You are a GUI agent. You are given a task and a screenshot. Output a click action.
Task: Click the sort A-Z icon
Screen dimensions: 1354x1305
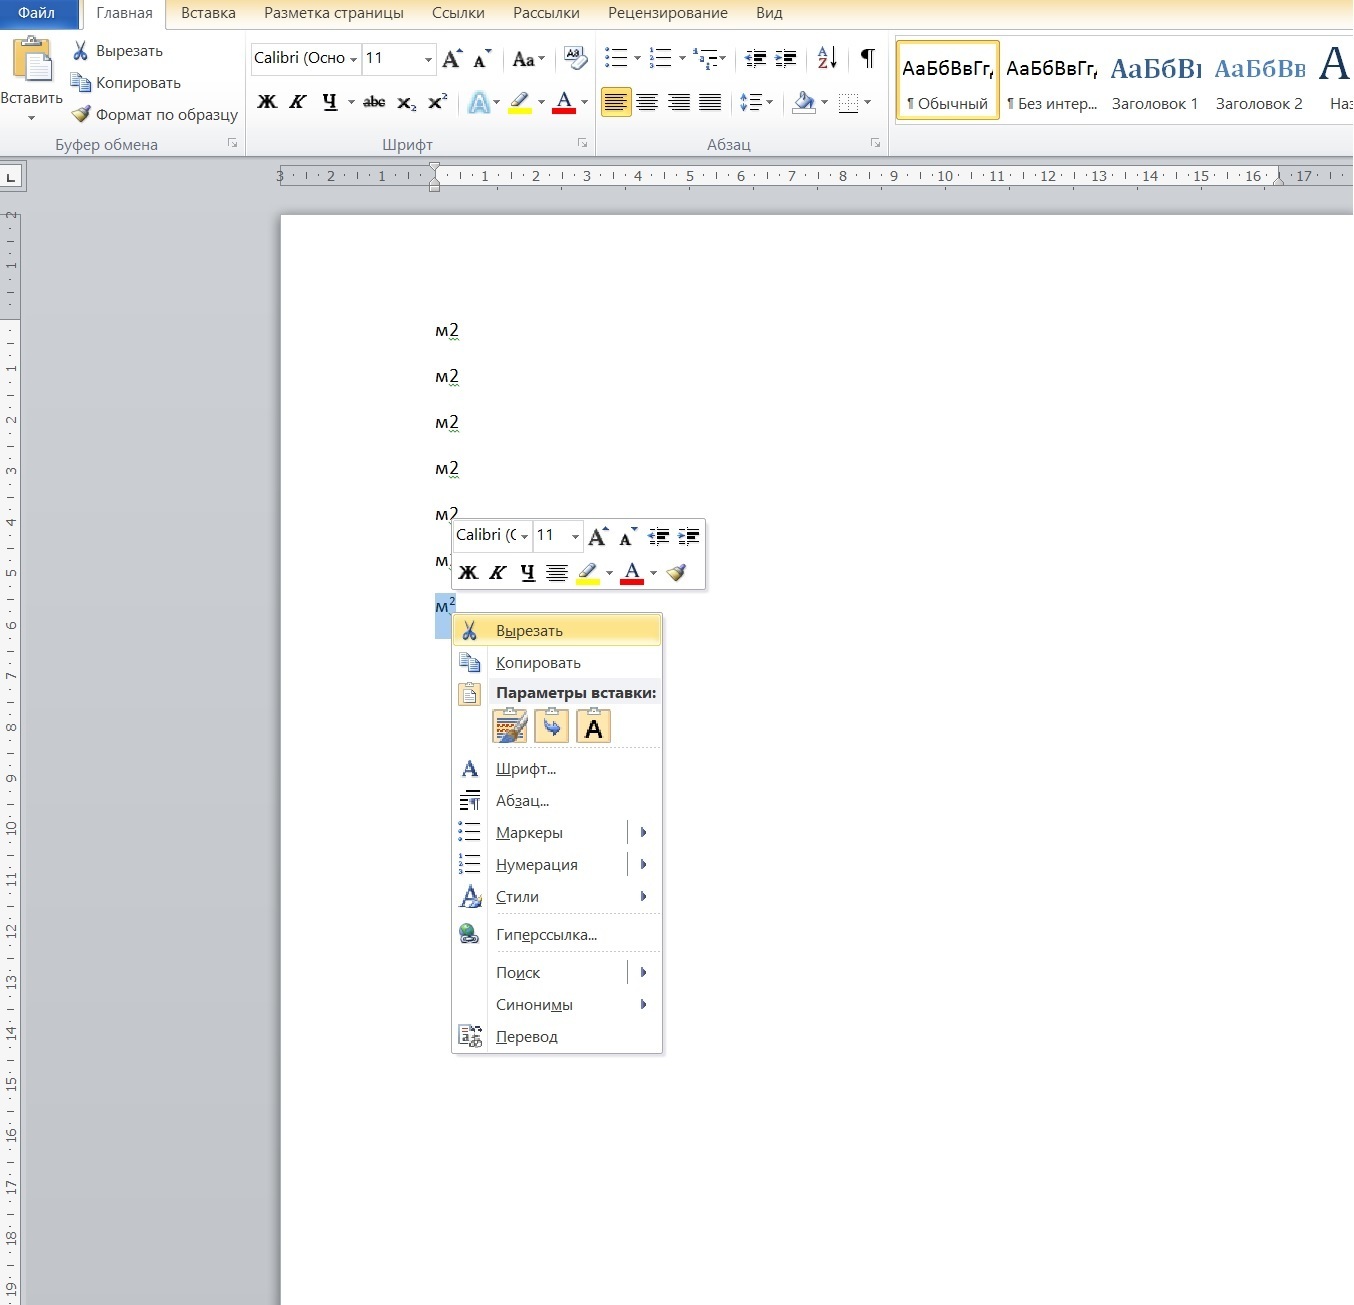[827, 58]
